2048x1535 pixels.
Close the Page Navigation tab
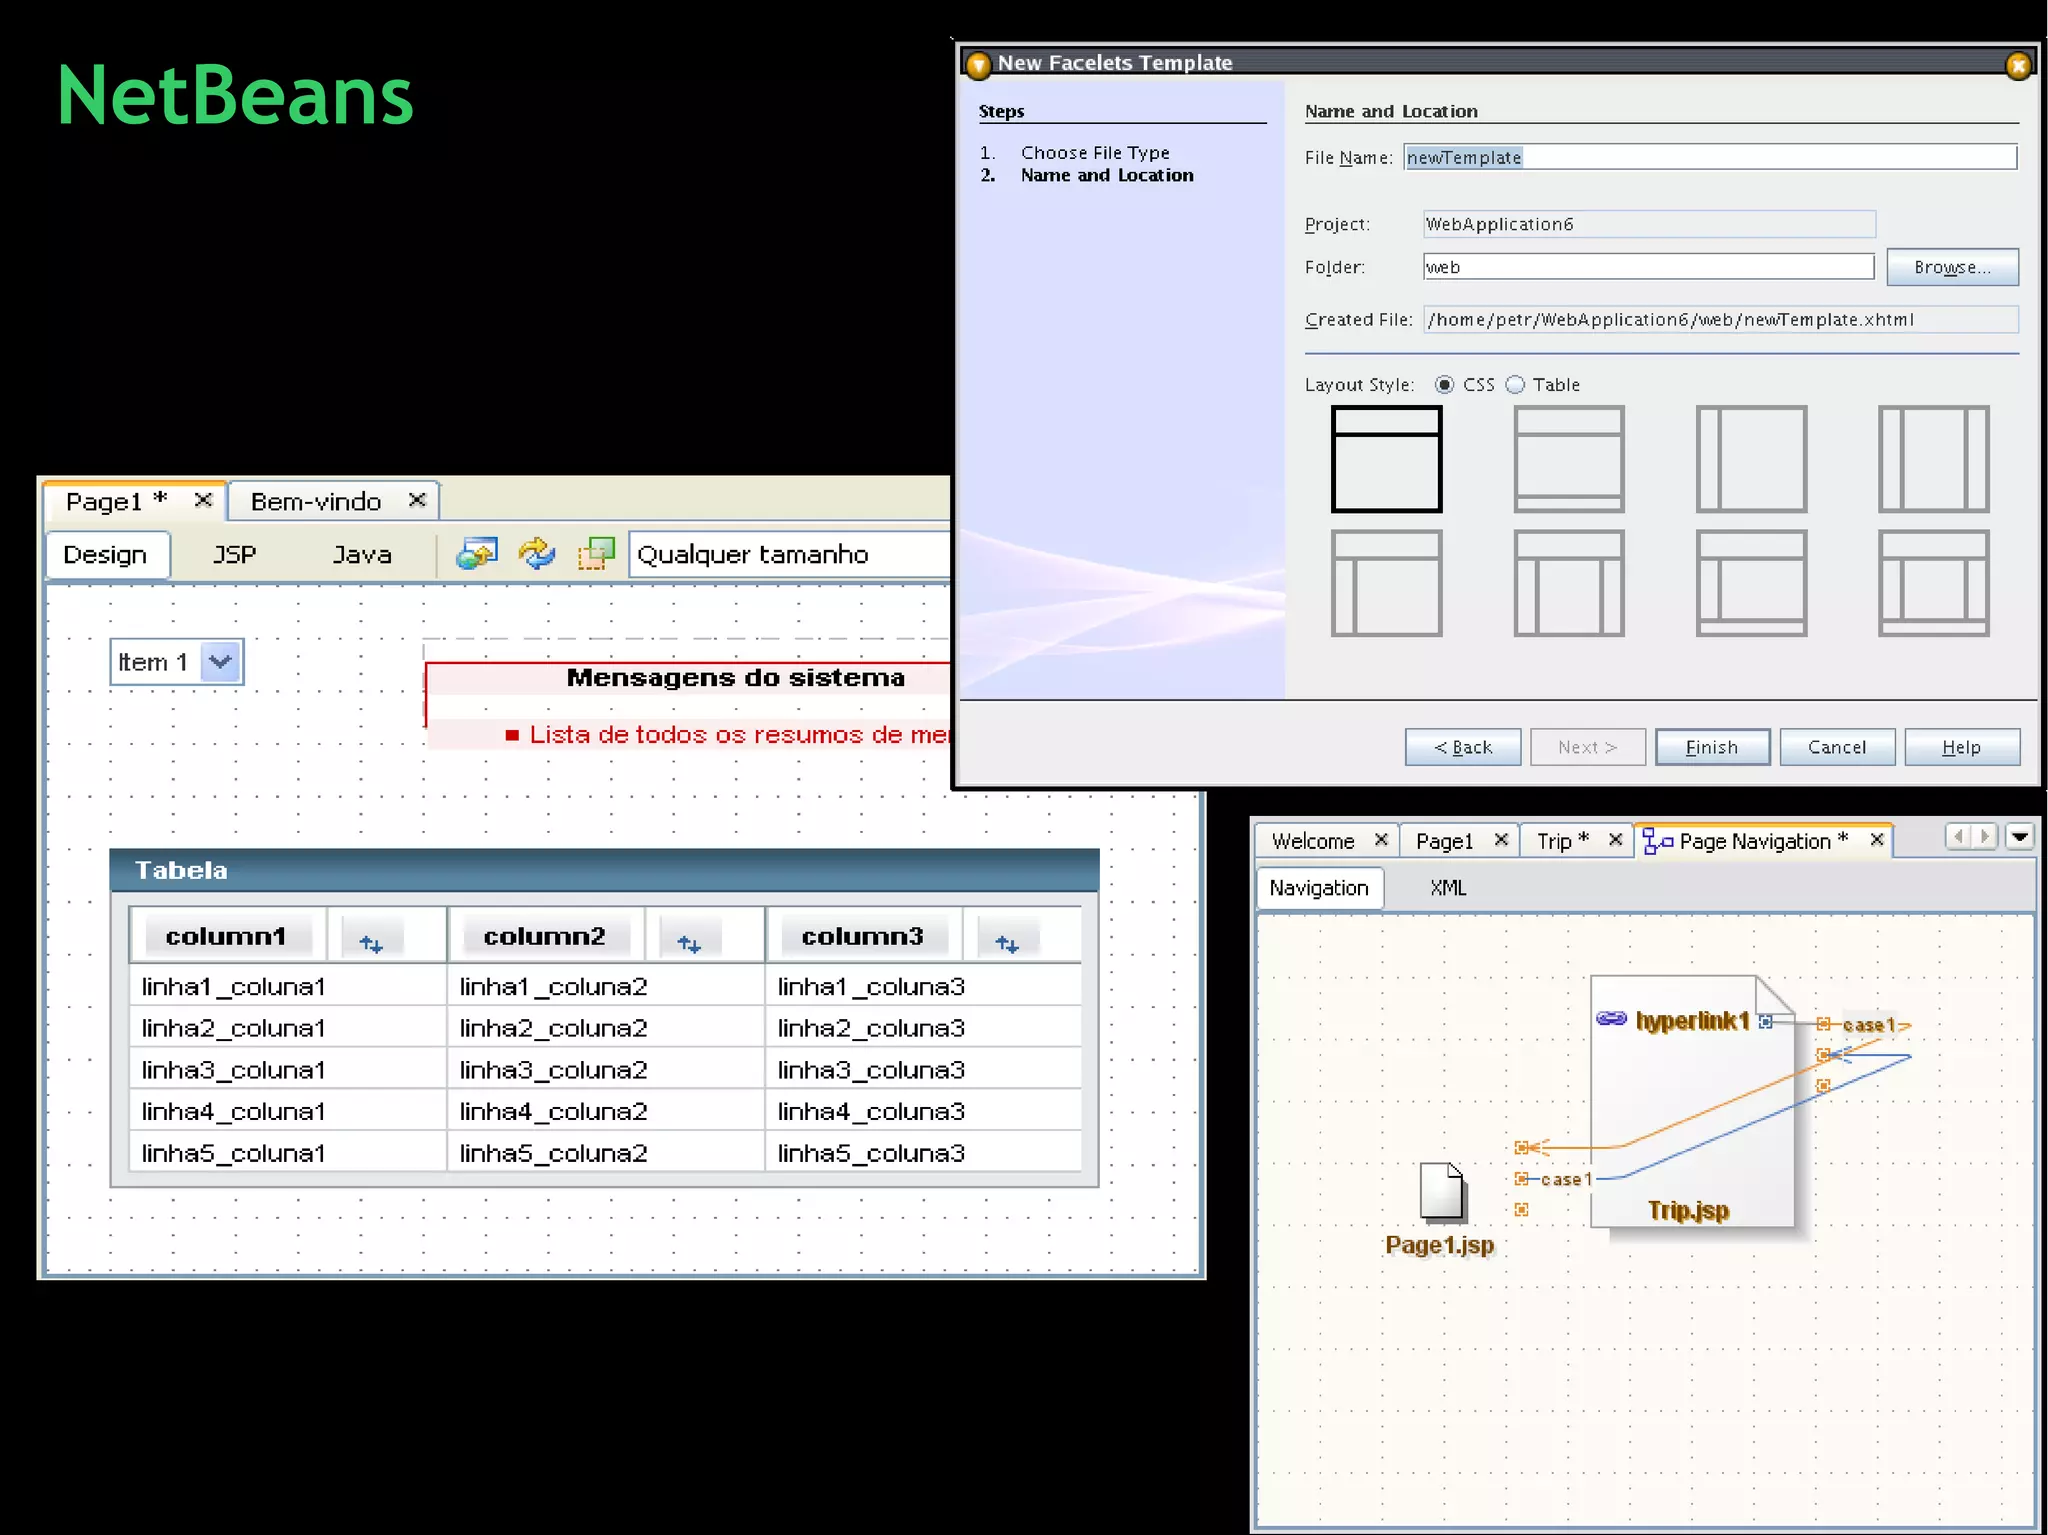click(1877, 839)
